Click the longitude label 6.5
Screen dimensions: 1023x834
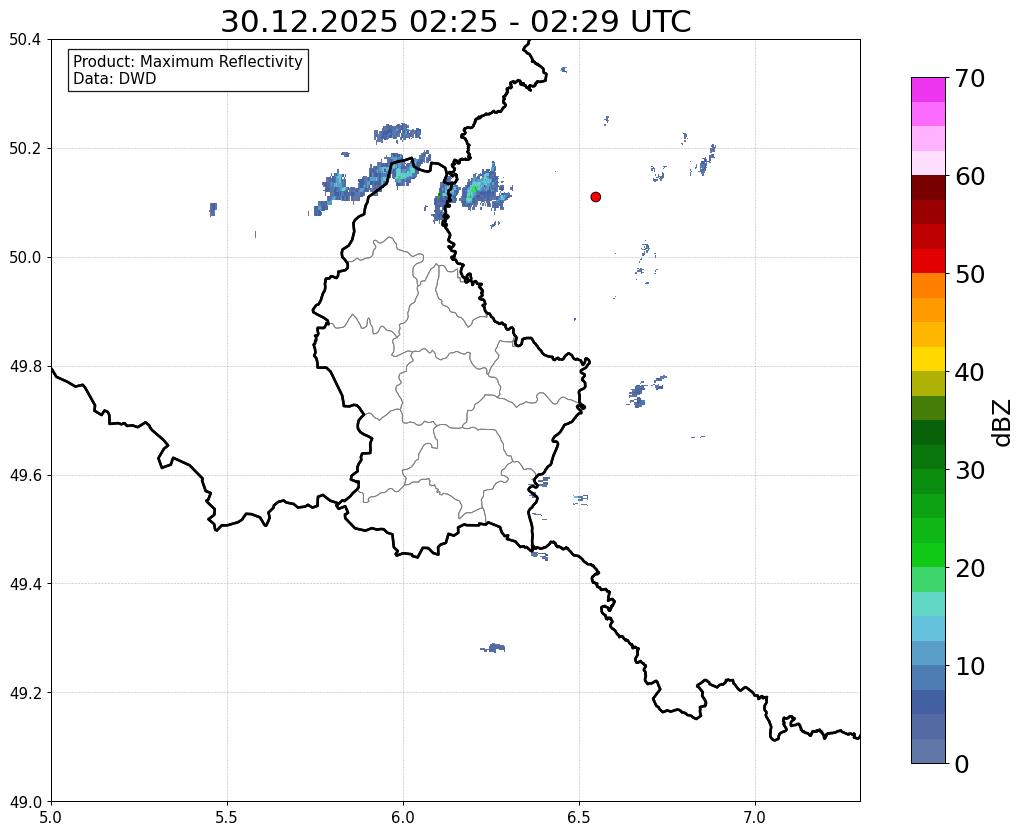coord(579,817)
